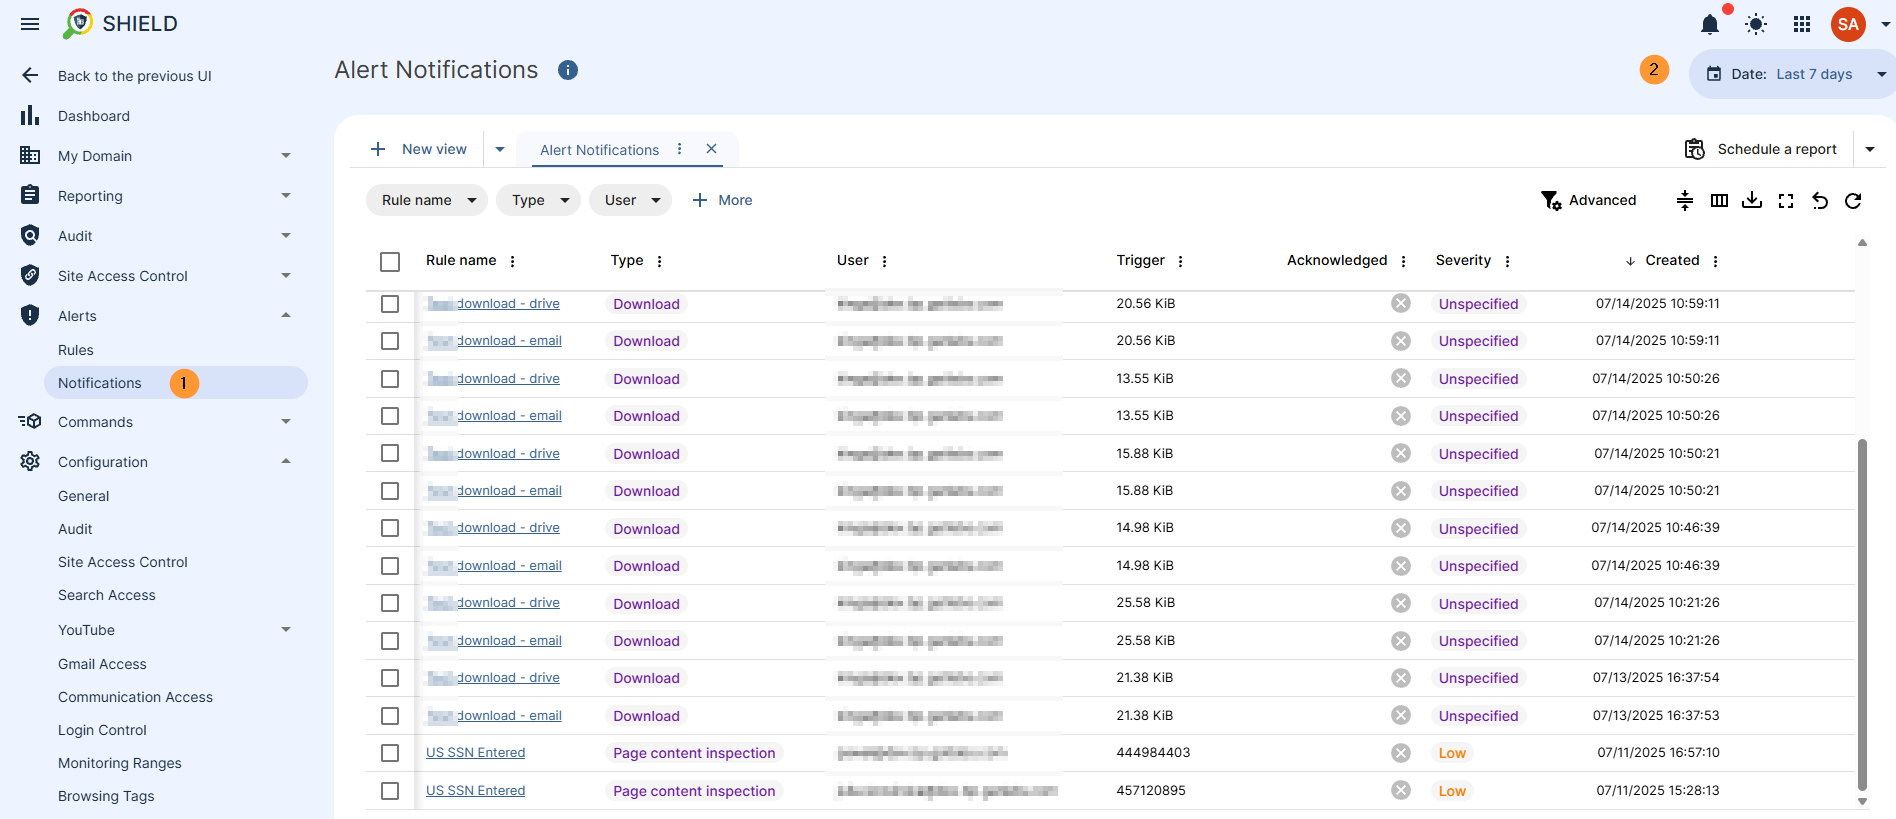This screenshot has width=1896, height=819.
Task: Open Alert Notifications tab options menu
Action: [x=680, y=149]
